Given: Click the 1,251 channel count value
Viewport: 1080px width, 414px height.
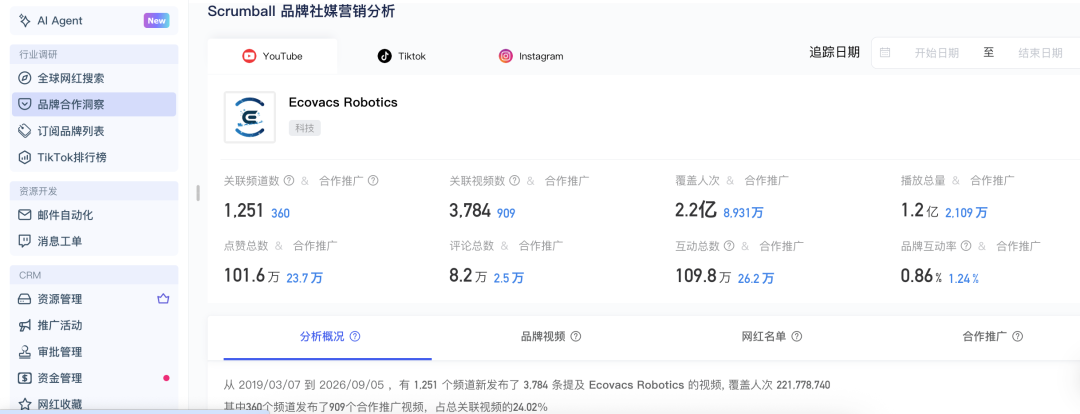Looking at the screenshot, I should click(244, 211).
